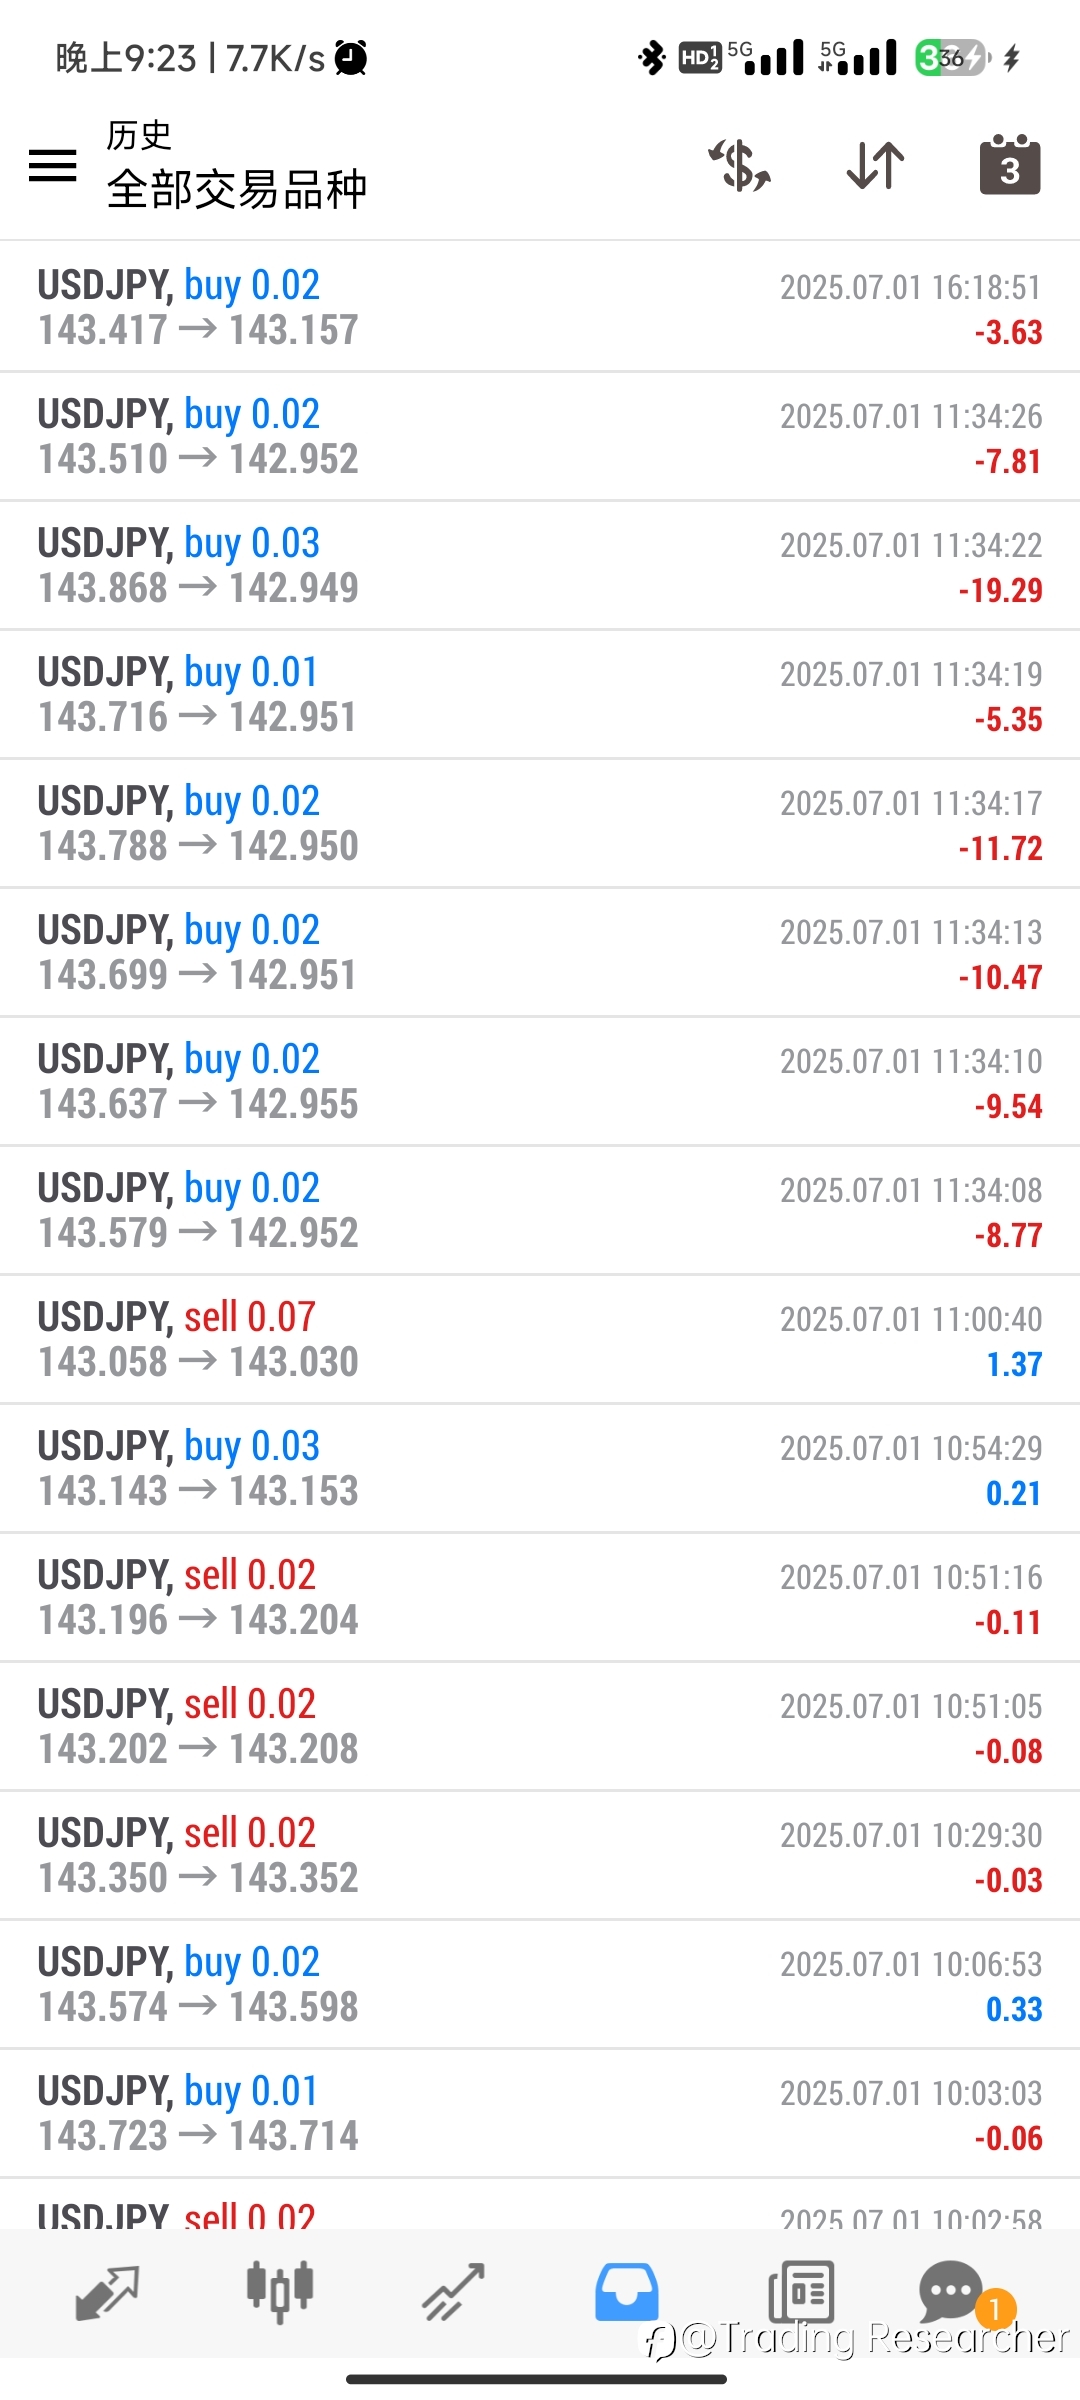Image resolution: width=1080 pixels, height=2400 pixels.
Task: Switch to the candlestick Chart tab
Action: pyautogui.click(x=280, y=2291)
